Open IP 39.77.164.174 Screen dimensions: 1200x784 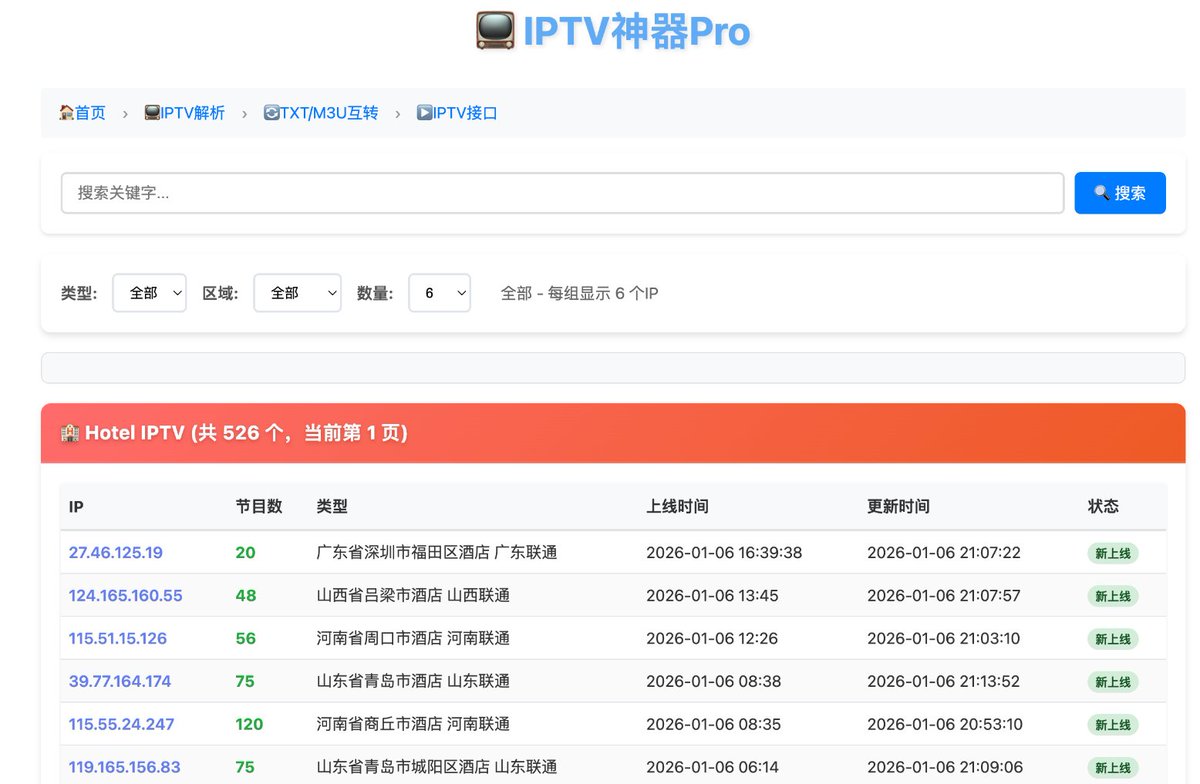[x=120, y=681]
